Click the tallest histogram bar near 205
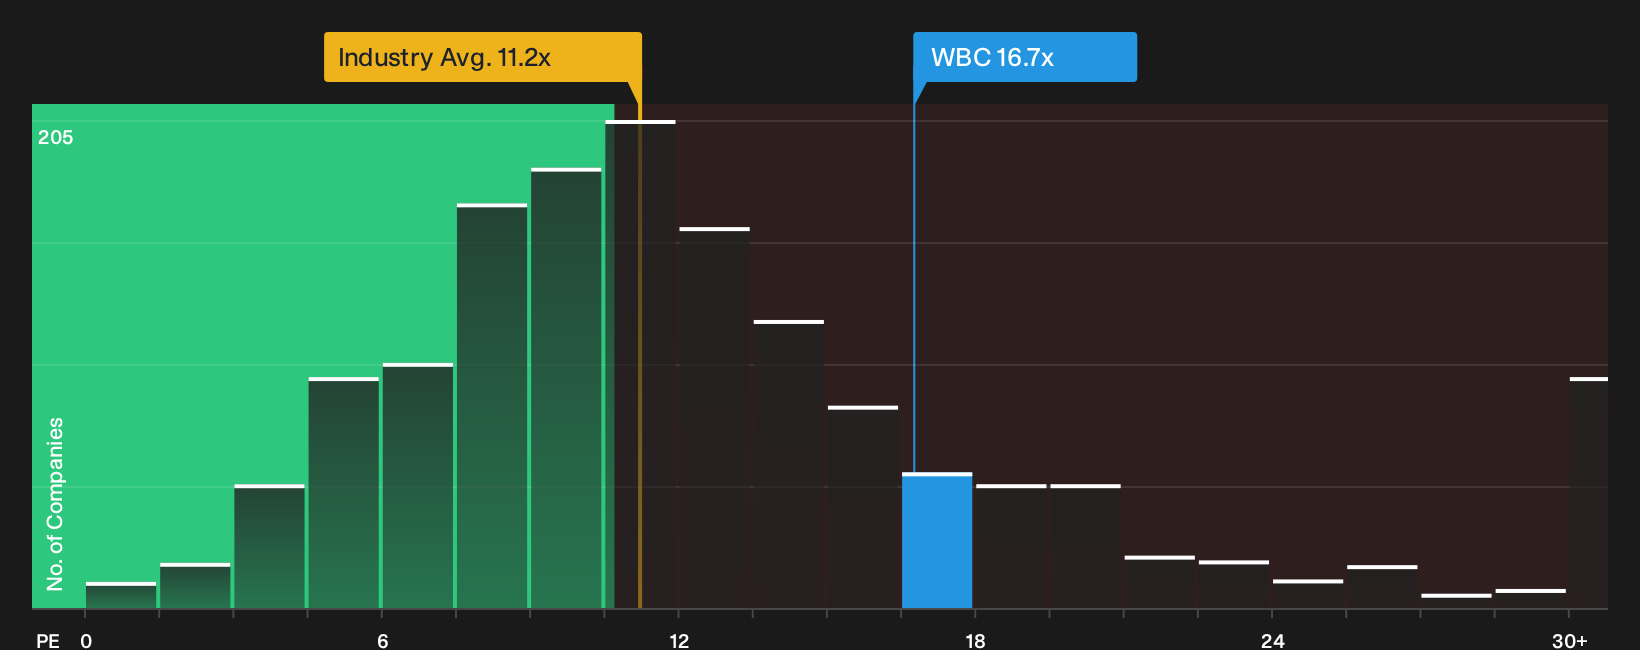Screen dimensions: 1640x650 click(x=640, y=364)
